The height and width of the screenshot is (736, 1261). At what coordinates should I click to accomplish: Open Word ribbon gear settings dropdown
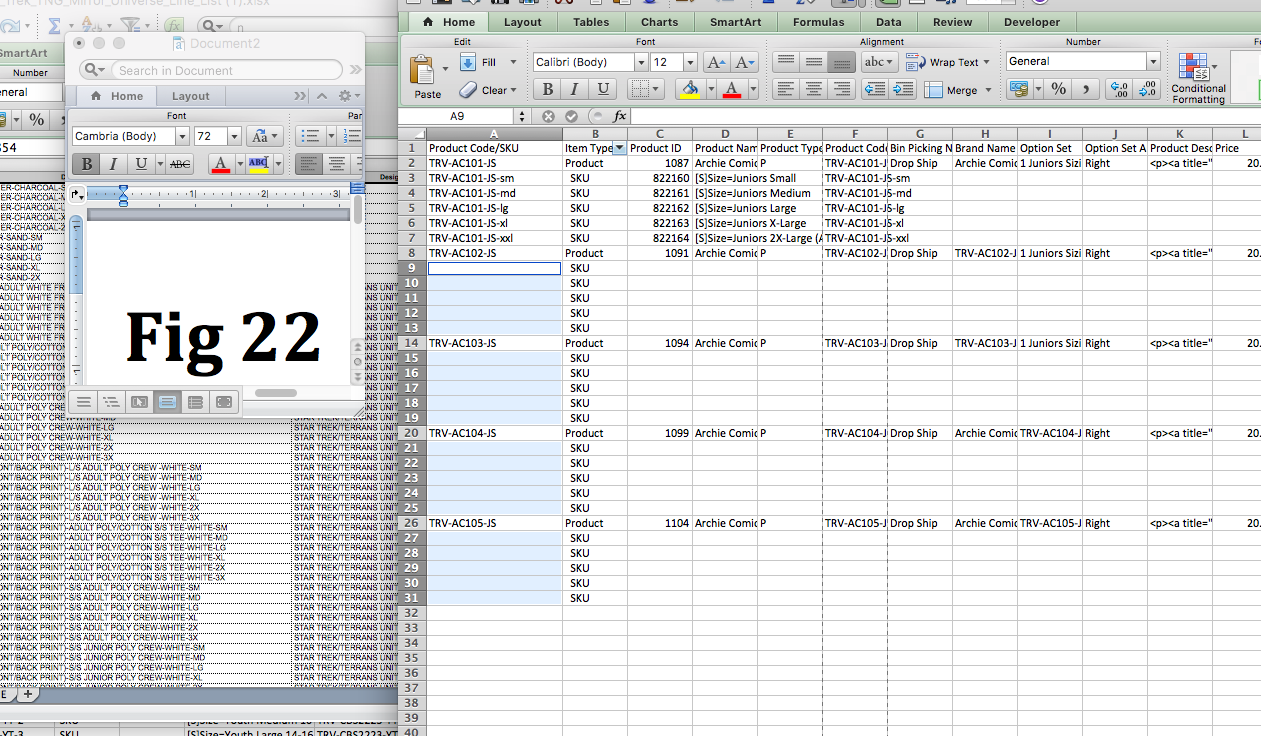coord(348,96)
